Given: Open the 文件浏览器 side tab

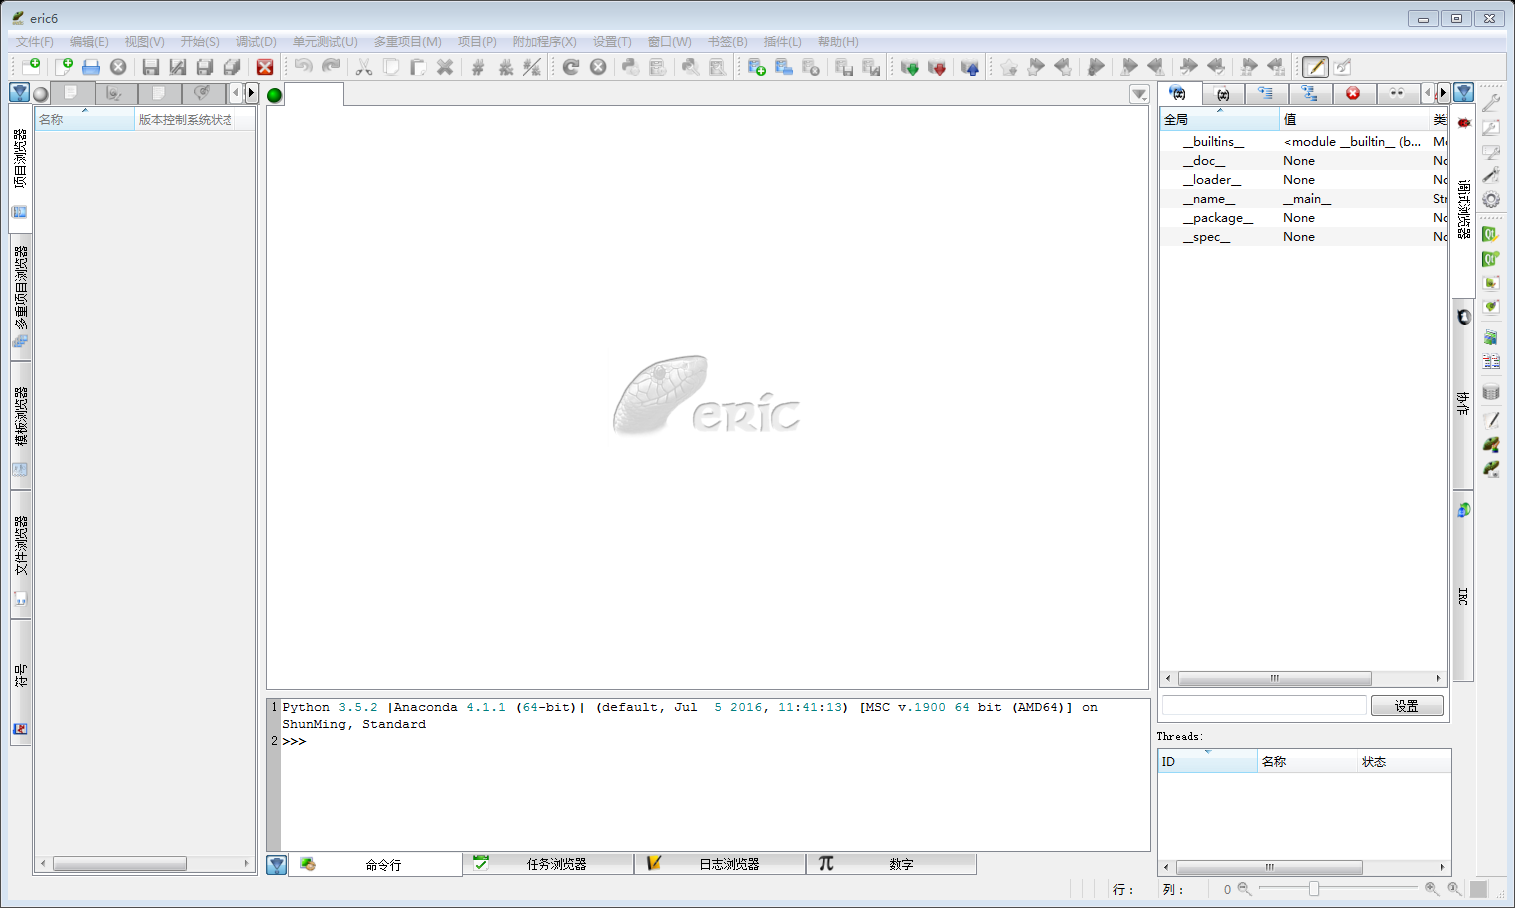Looking at the screenshot, I should click(x=20, y=555).
